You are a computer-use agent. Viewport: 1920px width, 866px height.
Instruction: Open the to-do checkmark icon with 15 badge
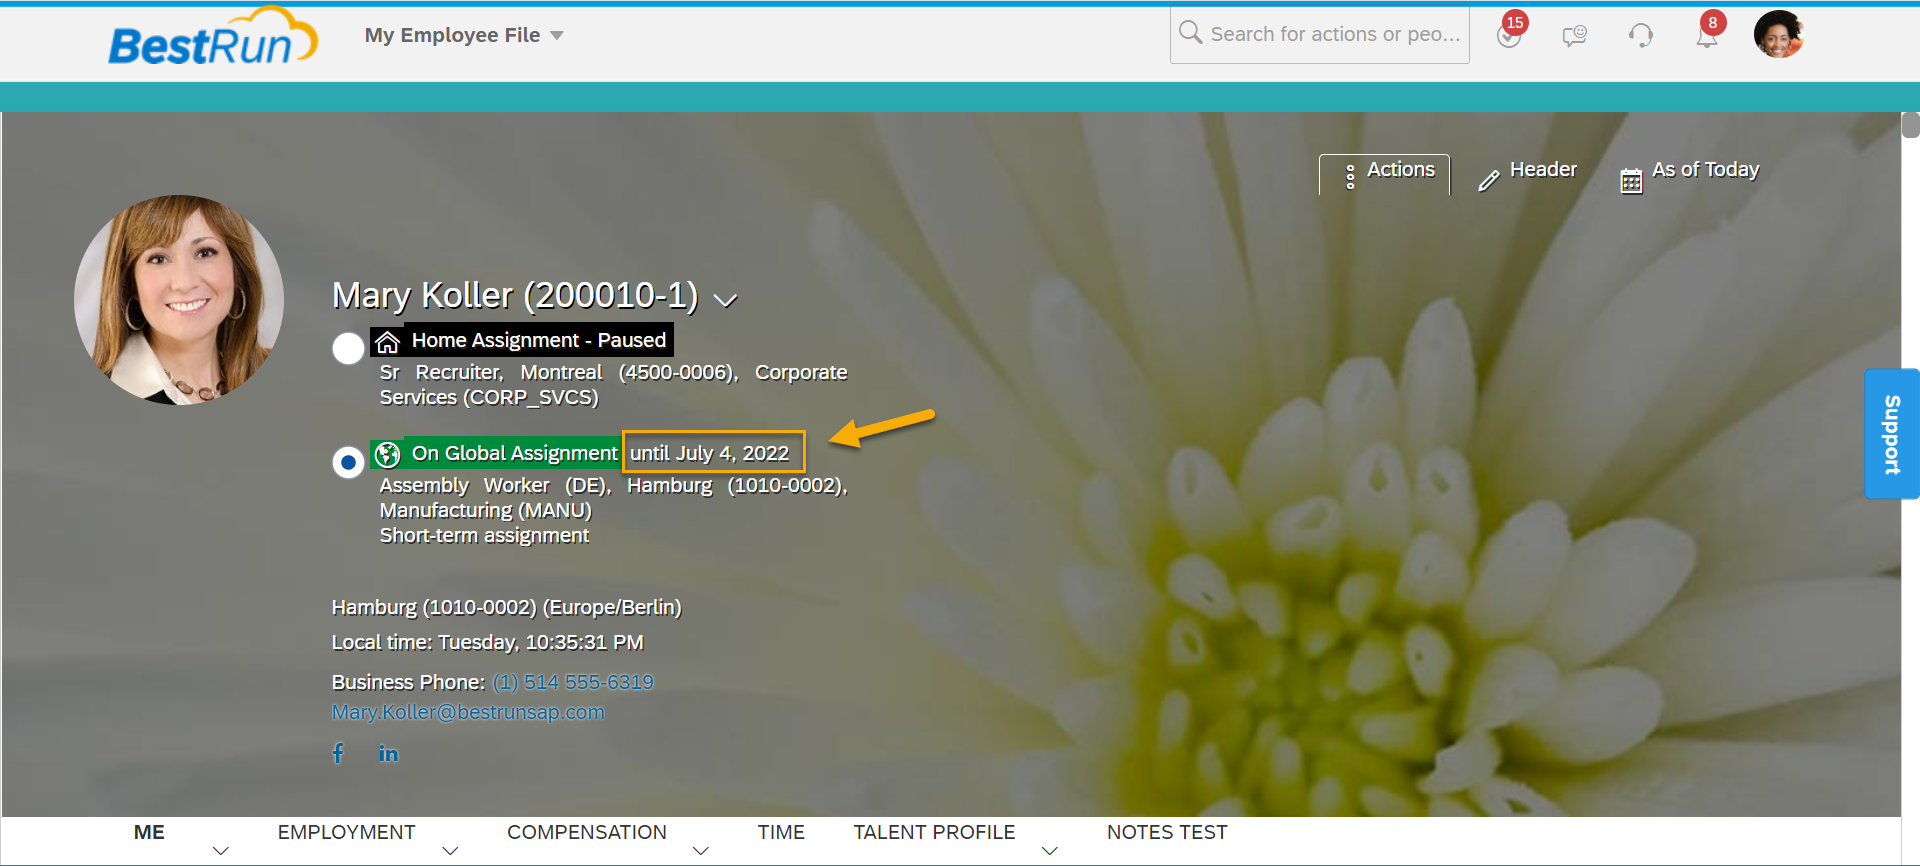click(x=1509, y=35)
